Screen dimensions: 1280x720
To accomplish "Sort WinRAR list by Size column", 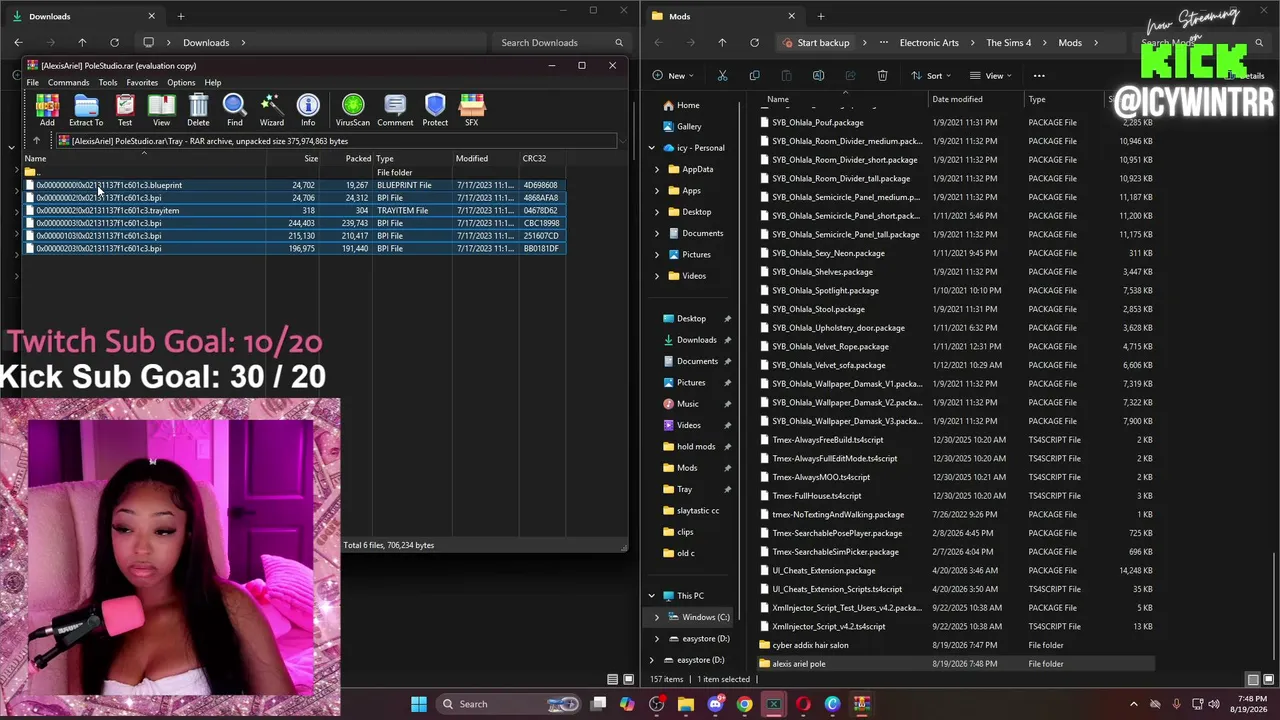I will click(x=311, y=158).
